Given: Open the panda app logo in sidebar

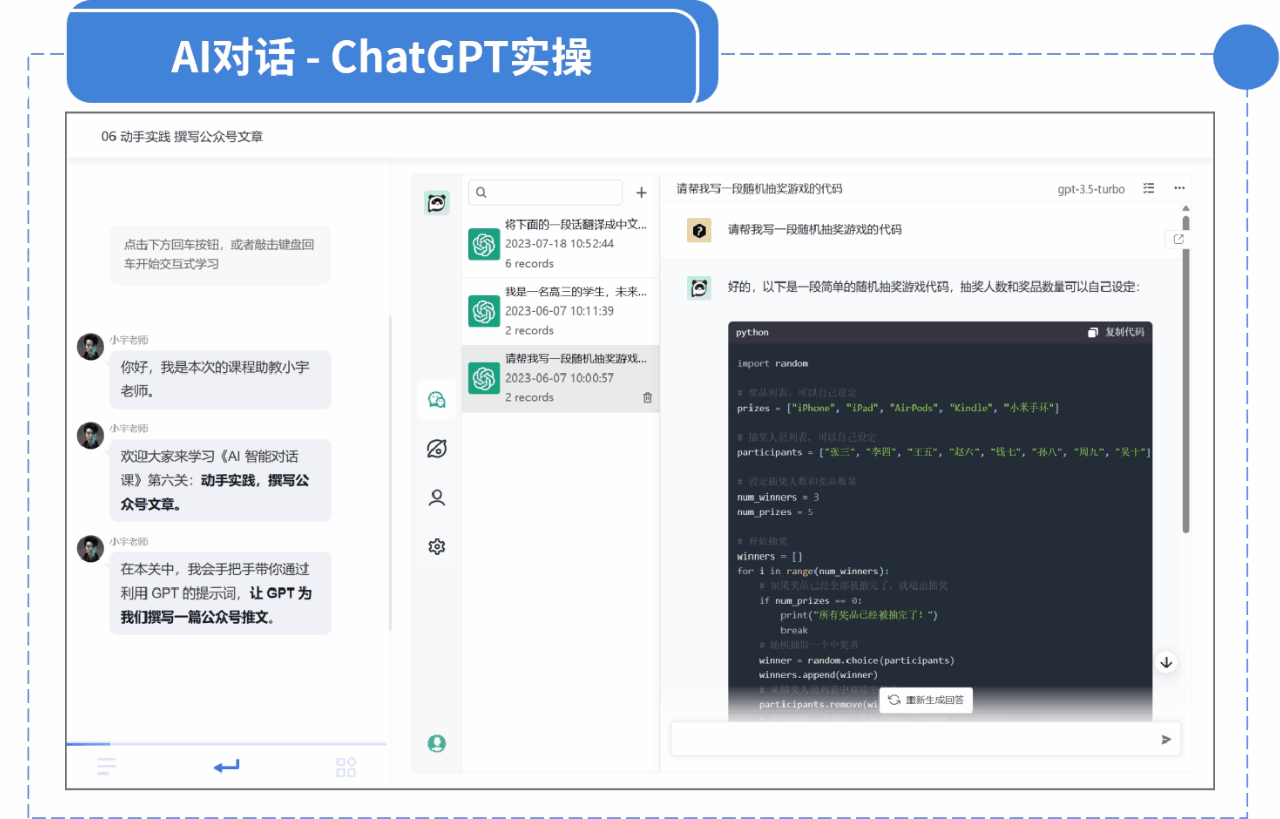Looking at the screenshot, I should (436, 203).
